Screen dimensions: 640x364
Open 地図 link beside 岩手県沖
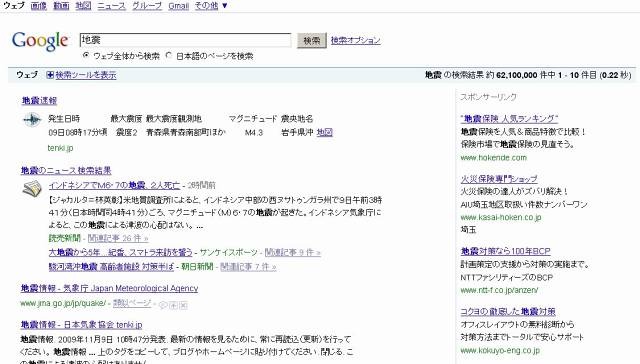324,132
